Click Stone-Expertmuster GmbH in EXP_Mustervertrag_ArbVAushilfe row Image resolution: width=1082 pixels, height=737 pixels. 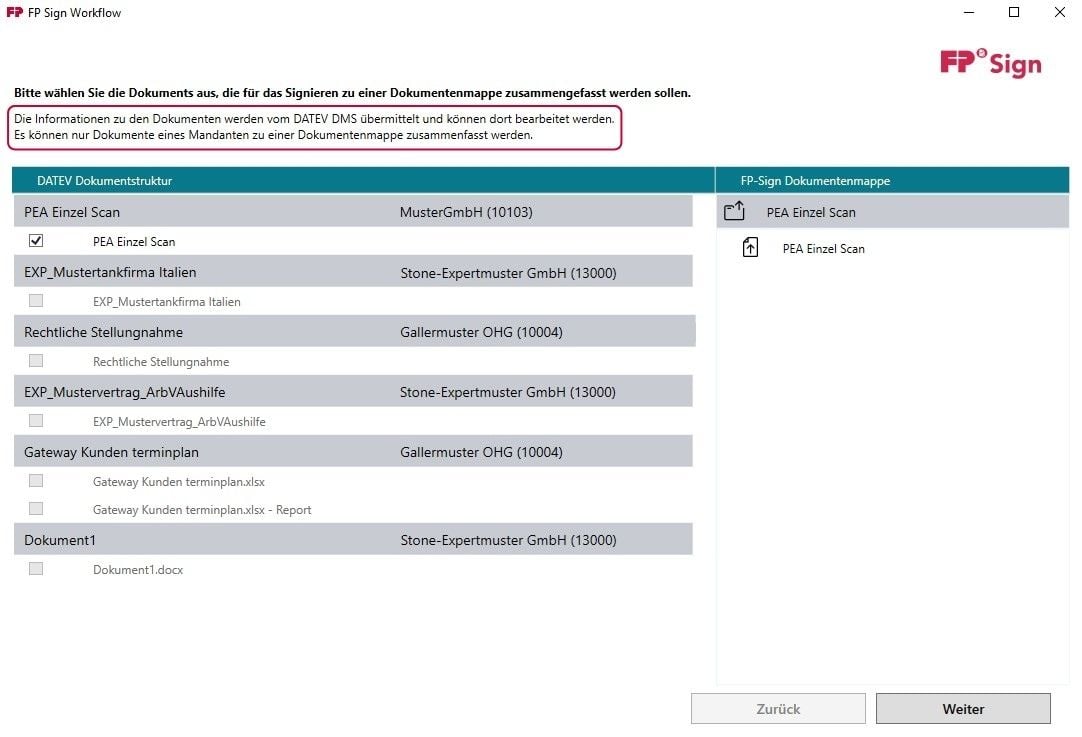pyautogui.click(x=508, y=392)
